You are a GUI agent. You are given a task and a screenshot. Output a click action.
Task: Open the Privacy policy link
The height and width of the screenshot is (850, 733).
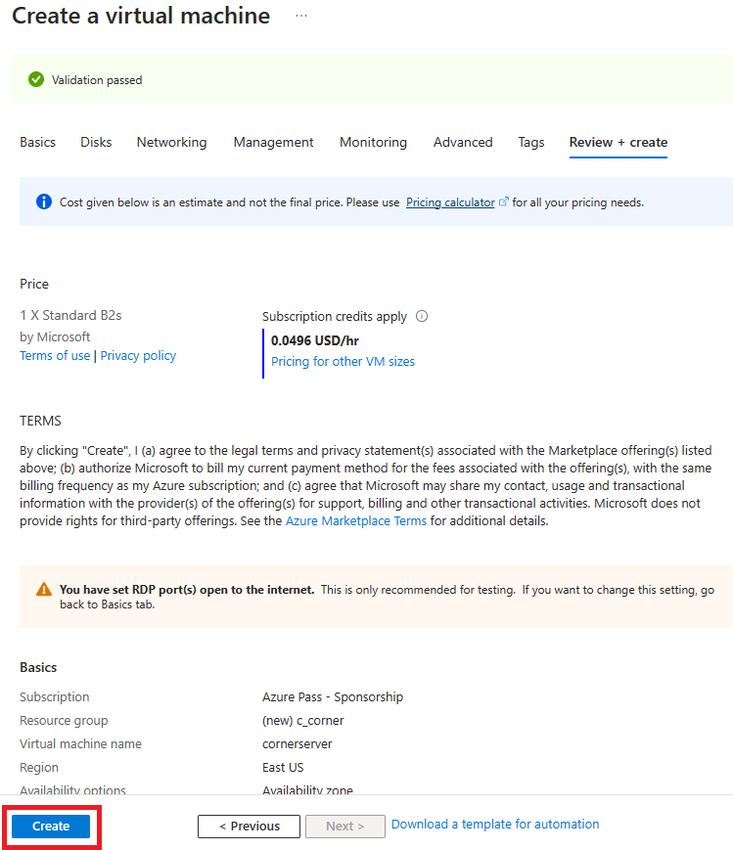(138, 356)
